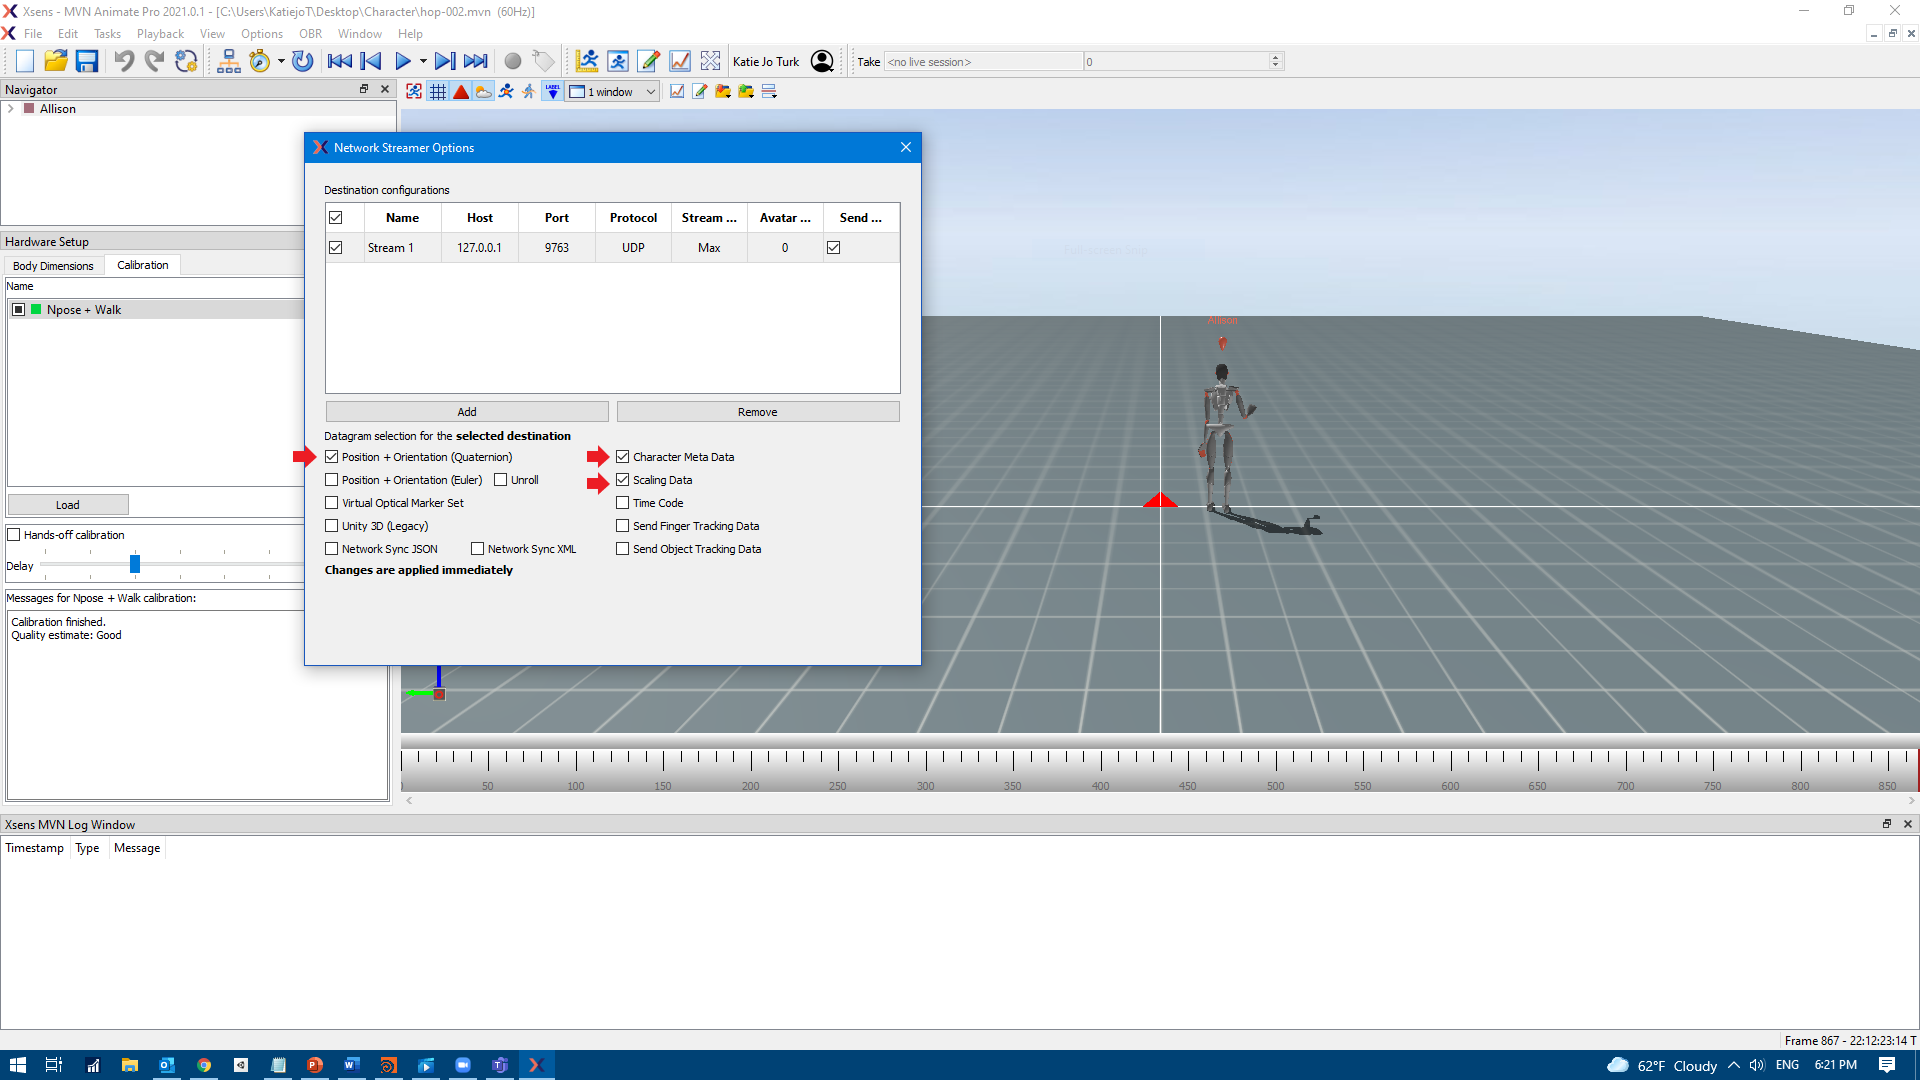Viewport: 1920px width, 1080px height.
Task: Open a file using the yellow folder icon
Action: point(56,61)
